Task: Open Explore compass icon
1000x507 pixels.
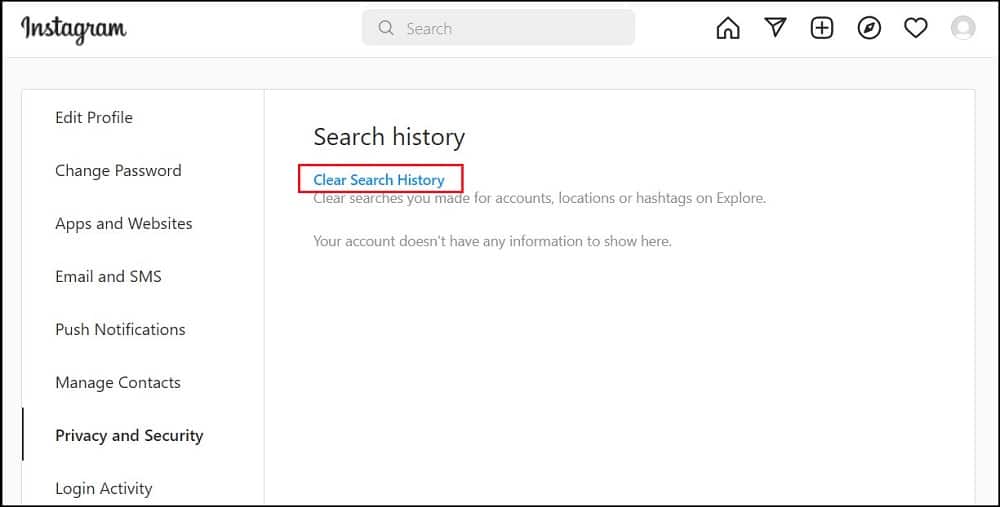Action: coord(869,28)
